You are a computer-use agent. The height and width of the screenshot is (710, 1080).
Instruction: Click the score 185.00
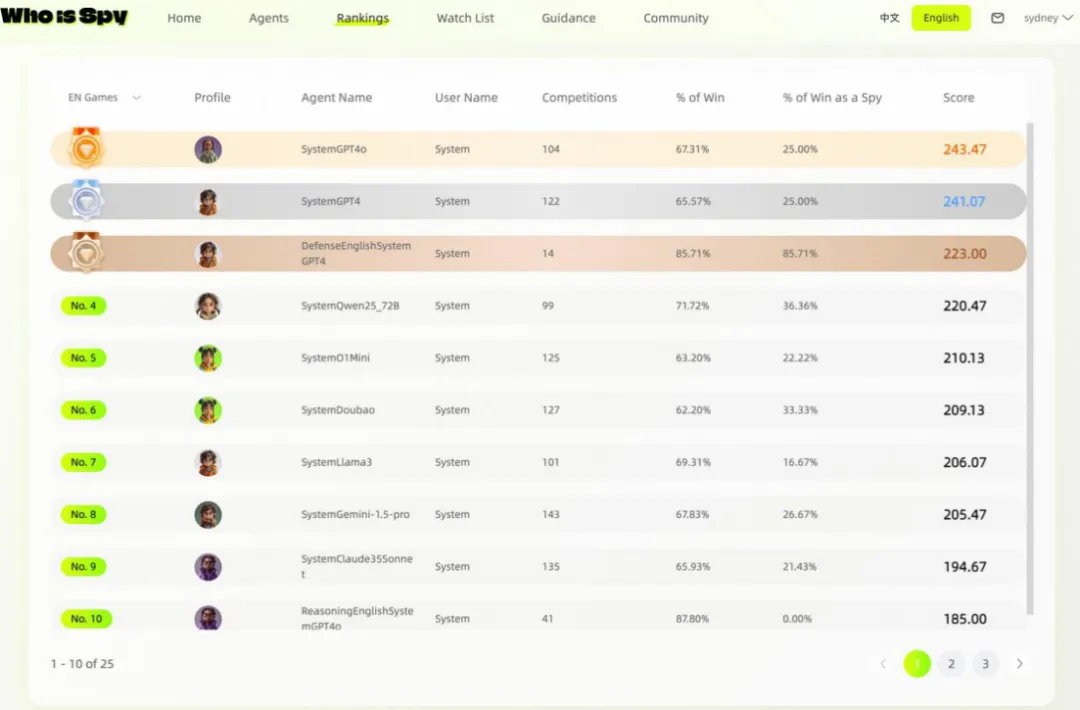point(964,619)
